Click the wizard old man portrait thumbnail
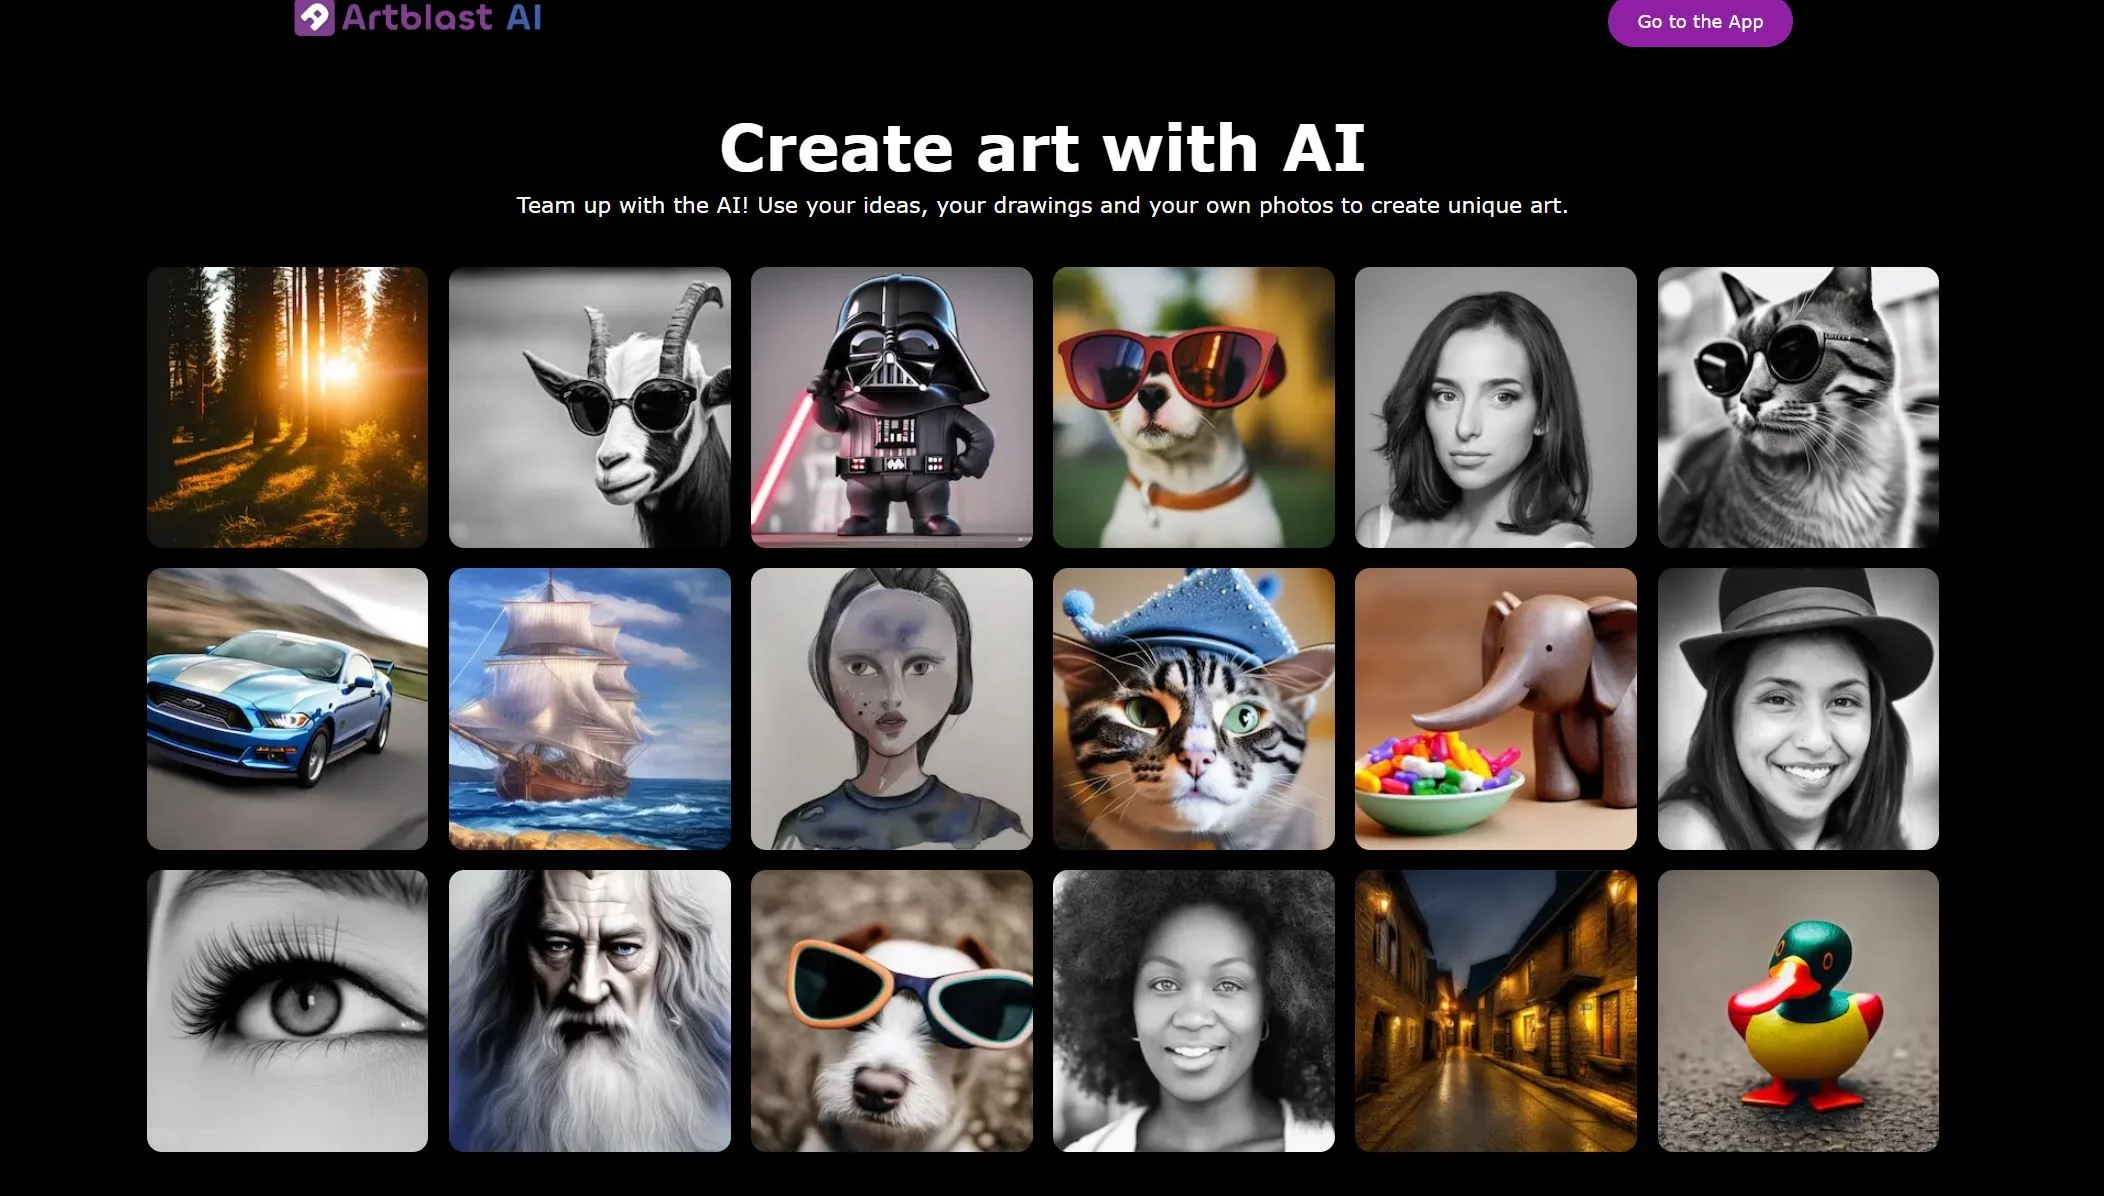The width and height of the screenshot is (2104, 1196). pyautogui.click(x=588, y=1010)
